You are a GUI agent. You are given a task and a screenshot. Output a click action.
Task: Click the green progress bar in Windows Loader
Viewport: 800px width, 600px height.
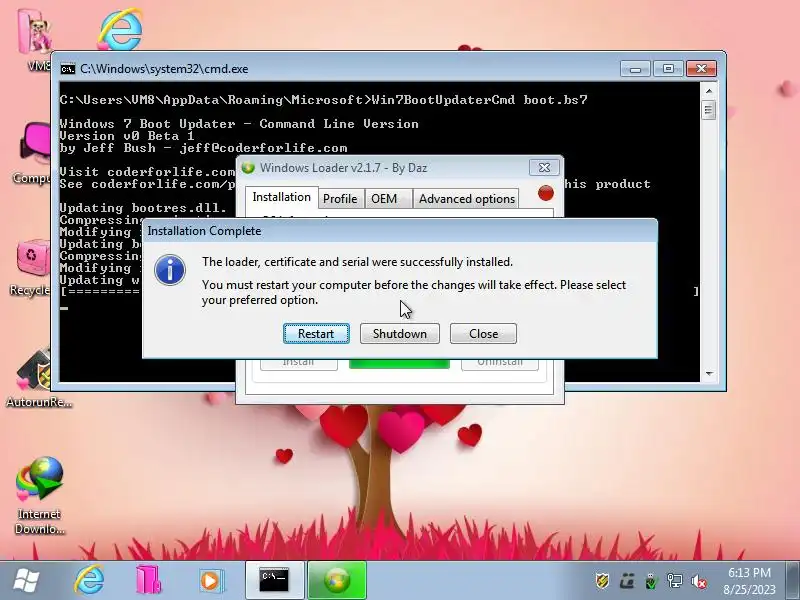tap(399, 363)
